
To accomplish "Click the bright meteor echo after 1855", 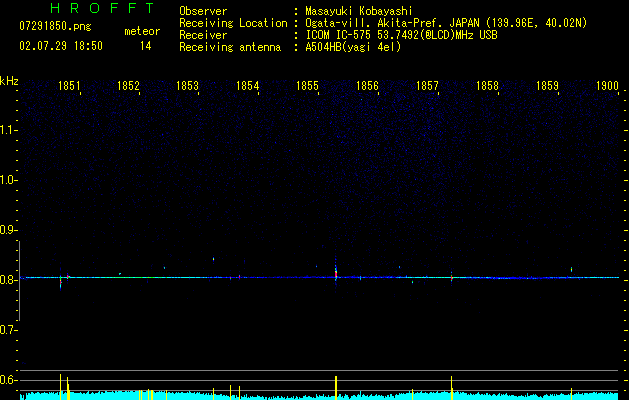I will [x=336, y=274].
